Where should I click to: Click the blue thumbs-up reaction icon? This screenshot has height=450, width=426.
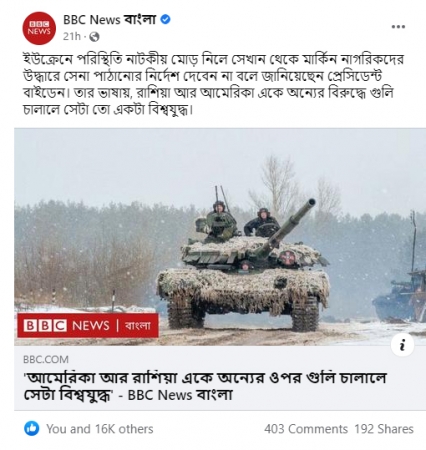[32, 428]
